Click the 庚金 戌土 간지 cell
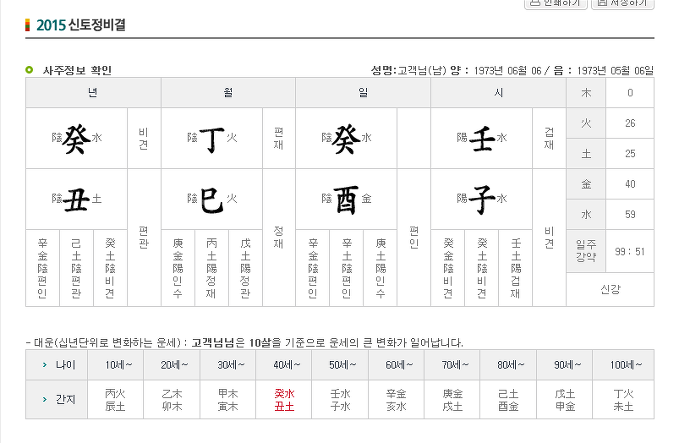 (x=452, y=400)
